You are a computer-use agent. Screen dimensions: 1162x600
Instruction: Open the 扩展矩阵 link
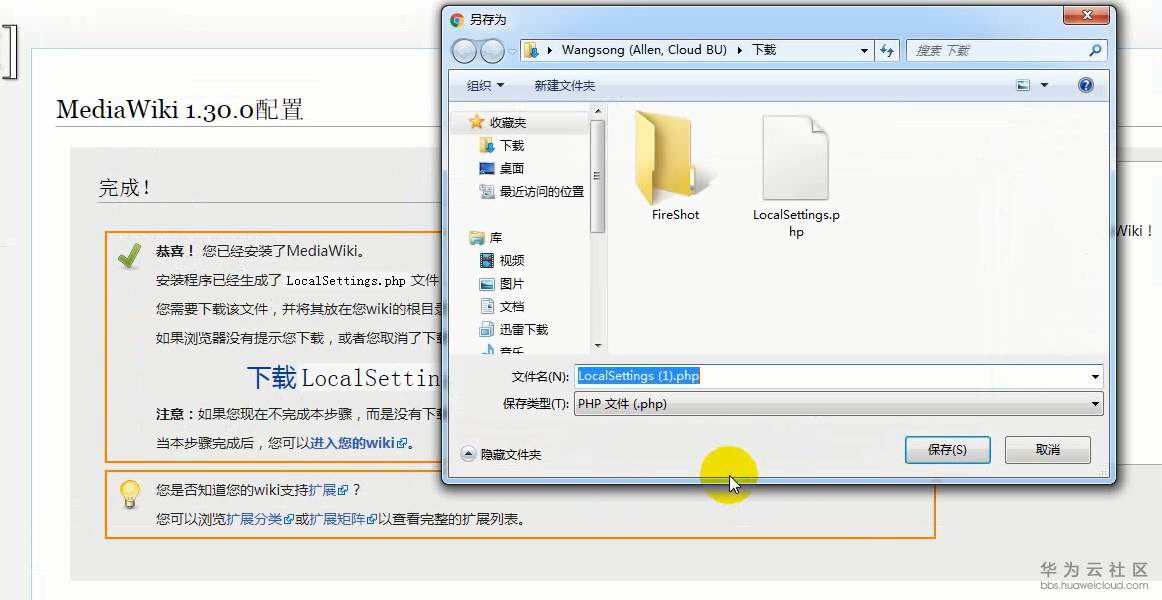click(x=343, y=519)
